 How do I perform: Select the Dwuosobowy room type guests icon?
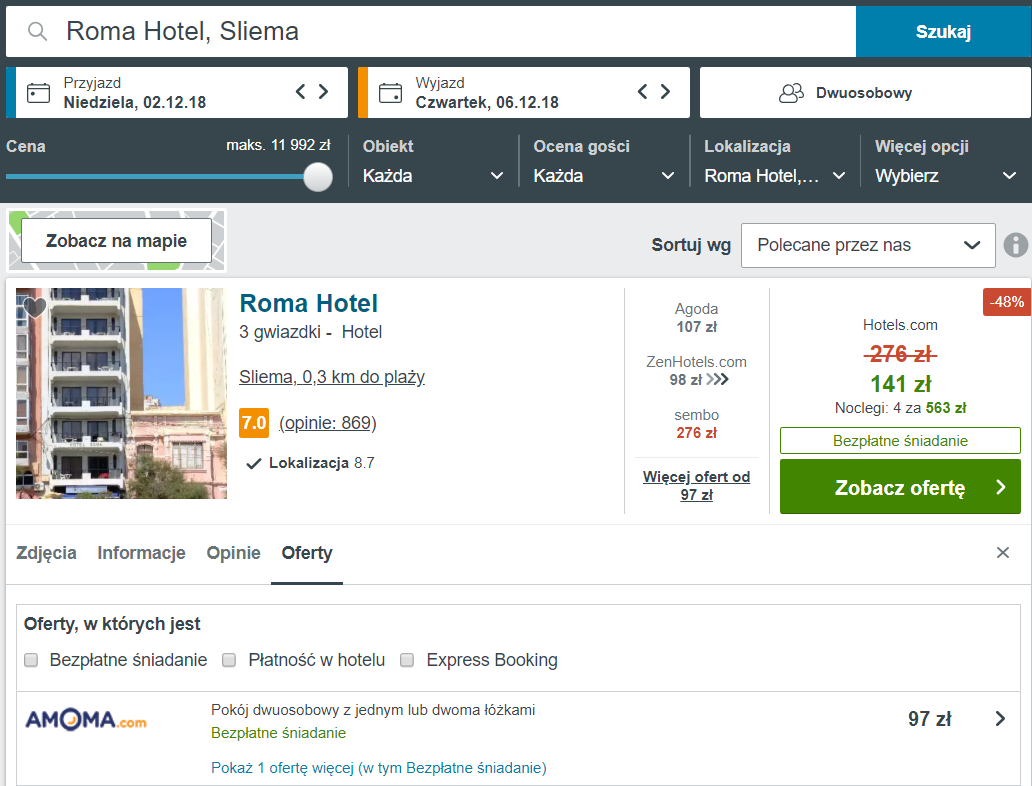click(x=791, y=93)
